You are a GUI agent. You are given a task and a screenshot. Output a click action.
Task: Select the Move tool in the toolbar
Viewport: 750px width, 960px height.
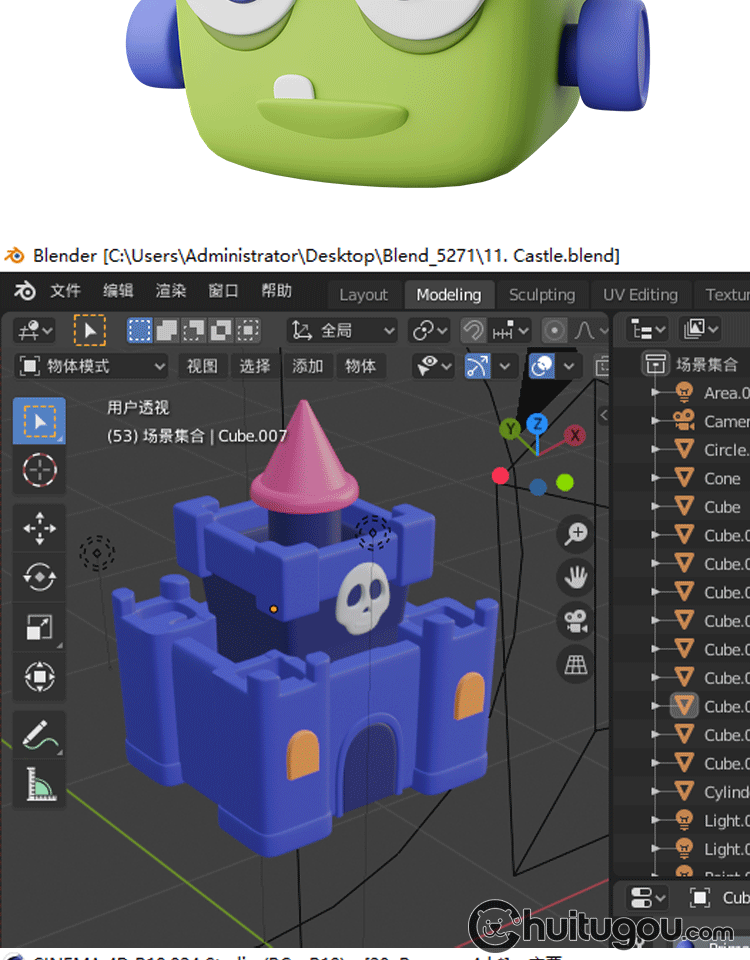[x=39, y=527]
